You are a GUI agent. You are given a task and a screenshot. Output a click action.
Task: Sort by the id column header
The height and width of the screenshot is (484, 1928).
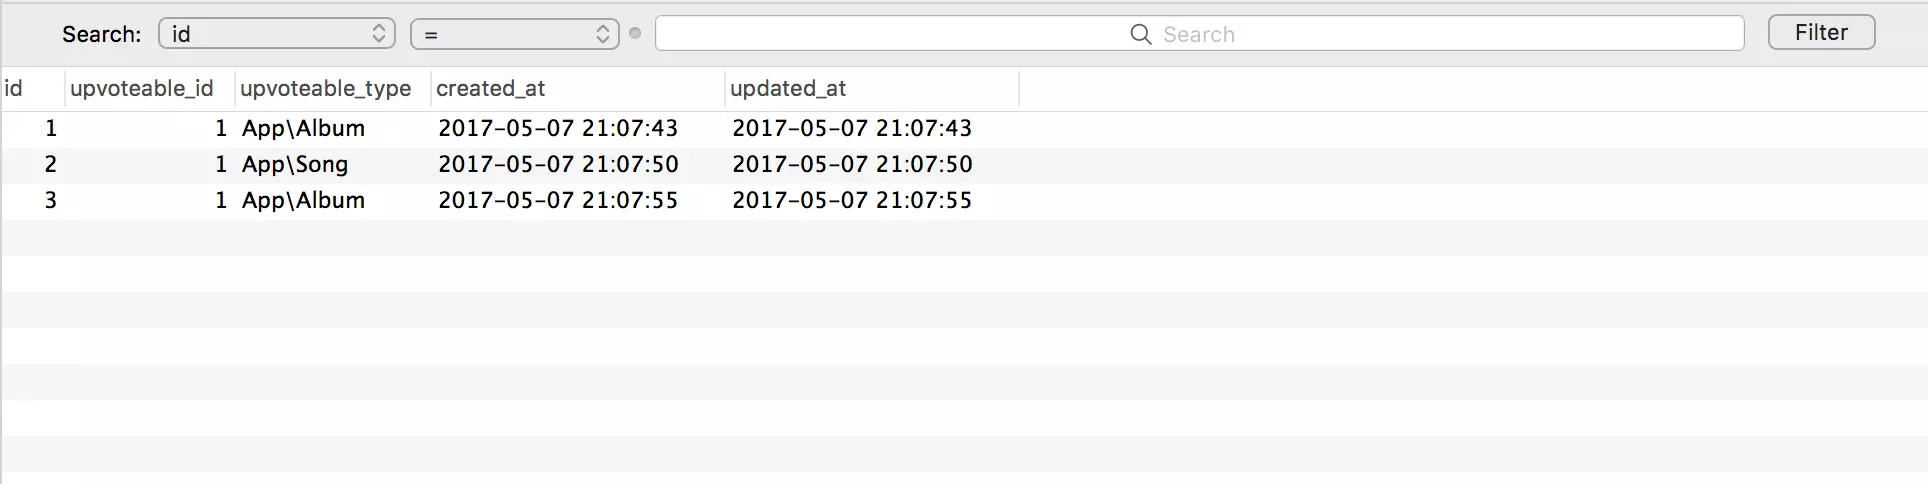(32, 88)
